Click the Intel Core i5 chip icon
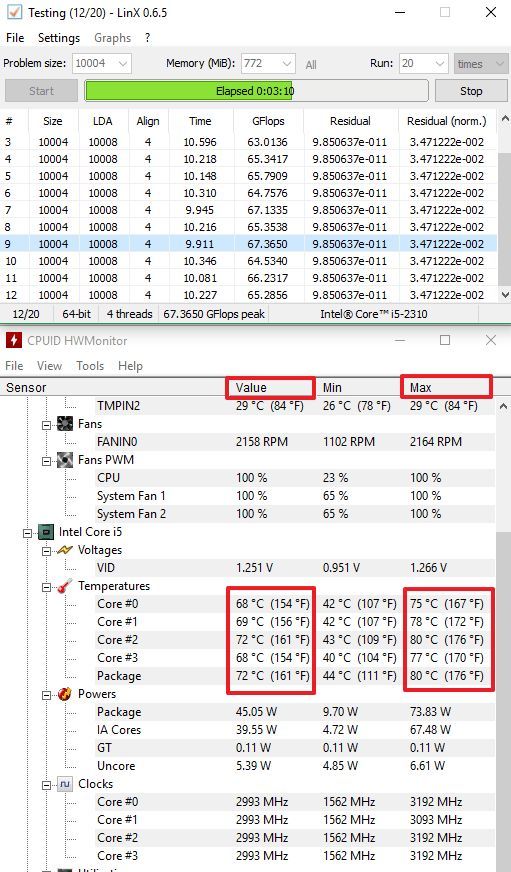This screenshot has width=511, height=872. 46,532
